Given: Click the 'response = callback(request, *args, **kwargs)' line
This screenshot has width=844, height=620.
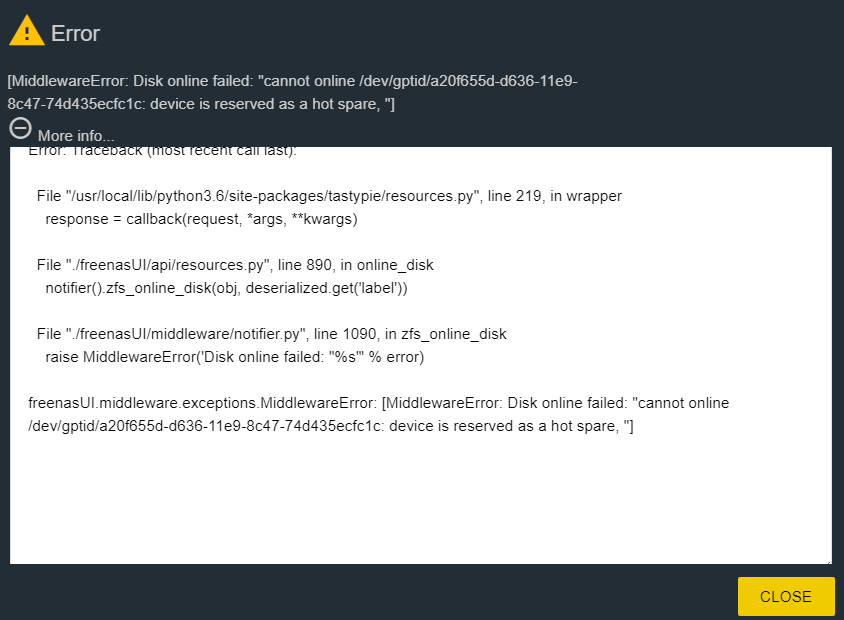Looking at the screenshot, I should click(x=201, y=219).
